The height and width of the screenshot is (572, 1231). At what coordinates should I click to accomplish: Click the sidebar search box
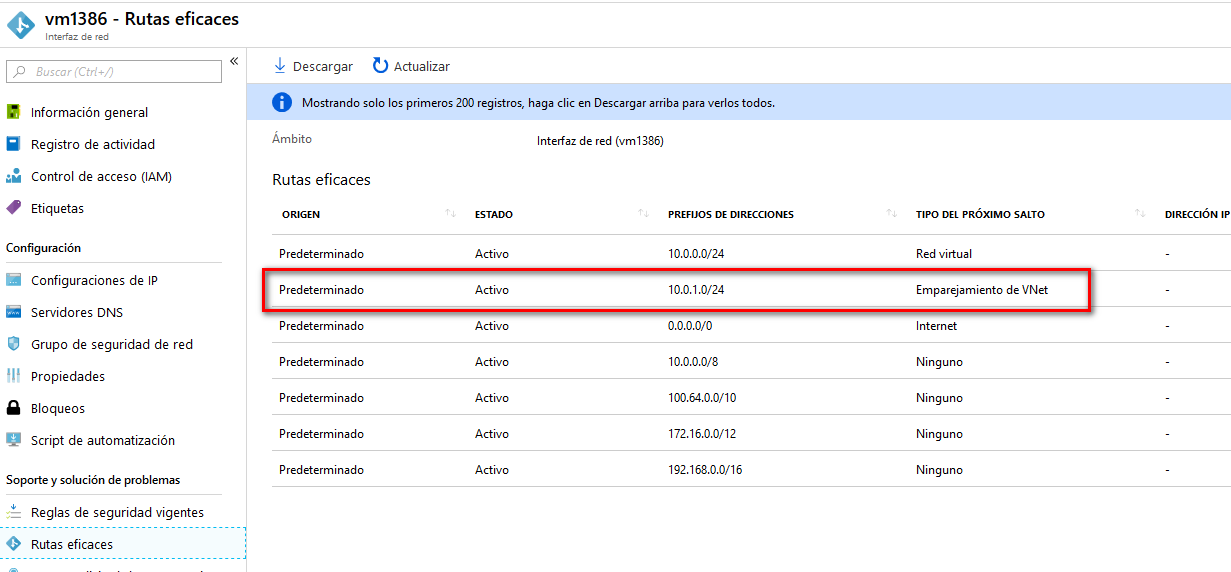[114, 72]
